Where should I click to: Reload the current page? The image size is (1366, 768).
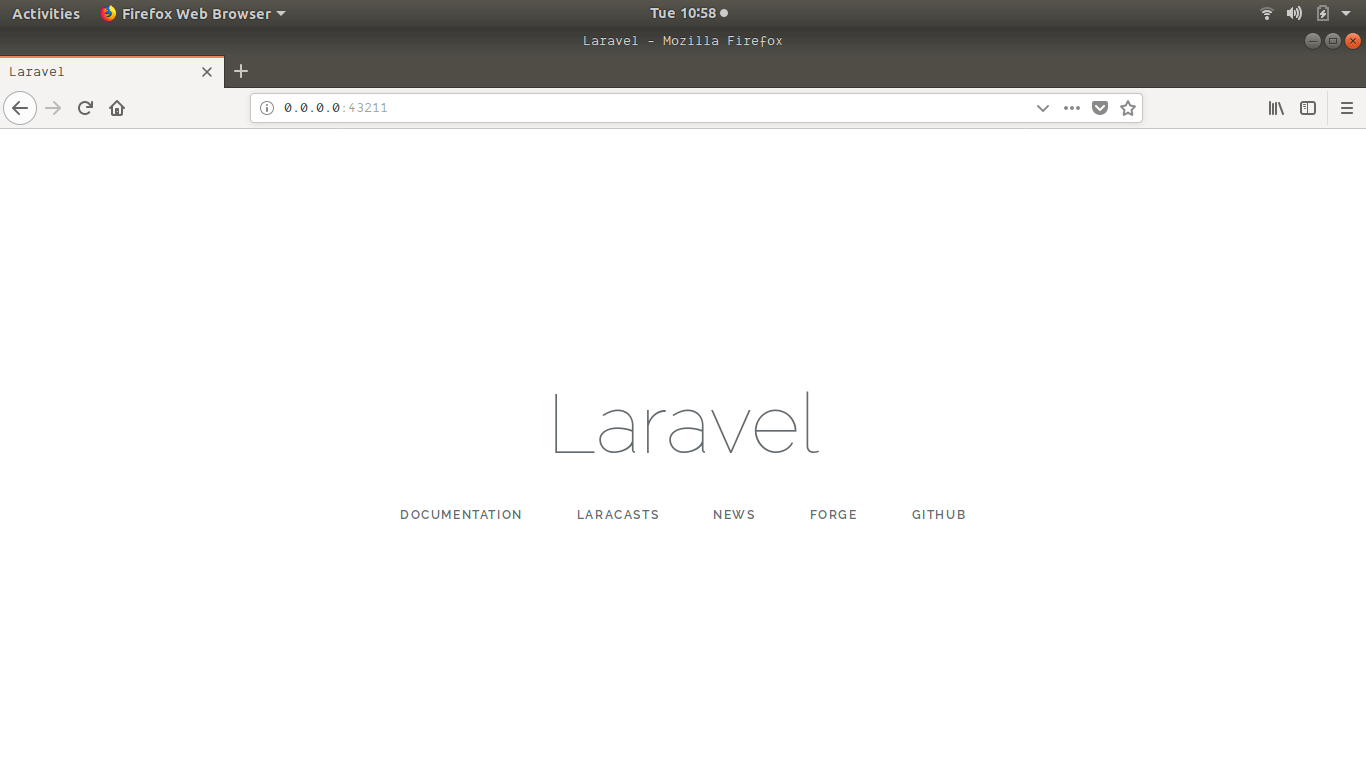(85, 108)
